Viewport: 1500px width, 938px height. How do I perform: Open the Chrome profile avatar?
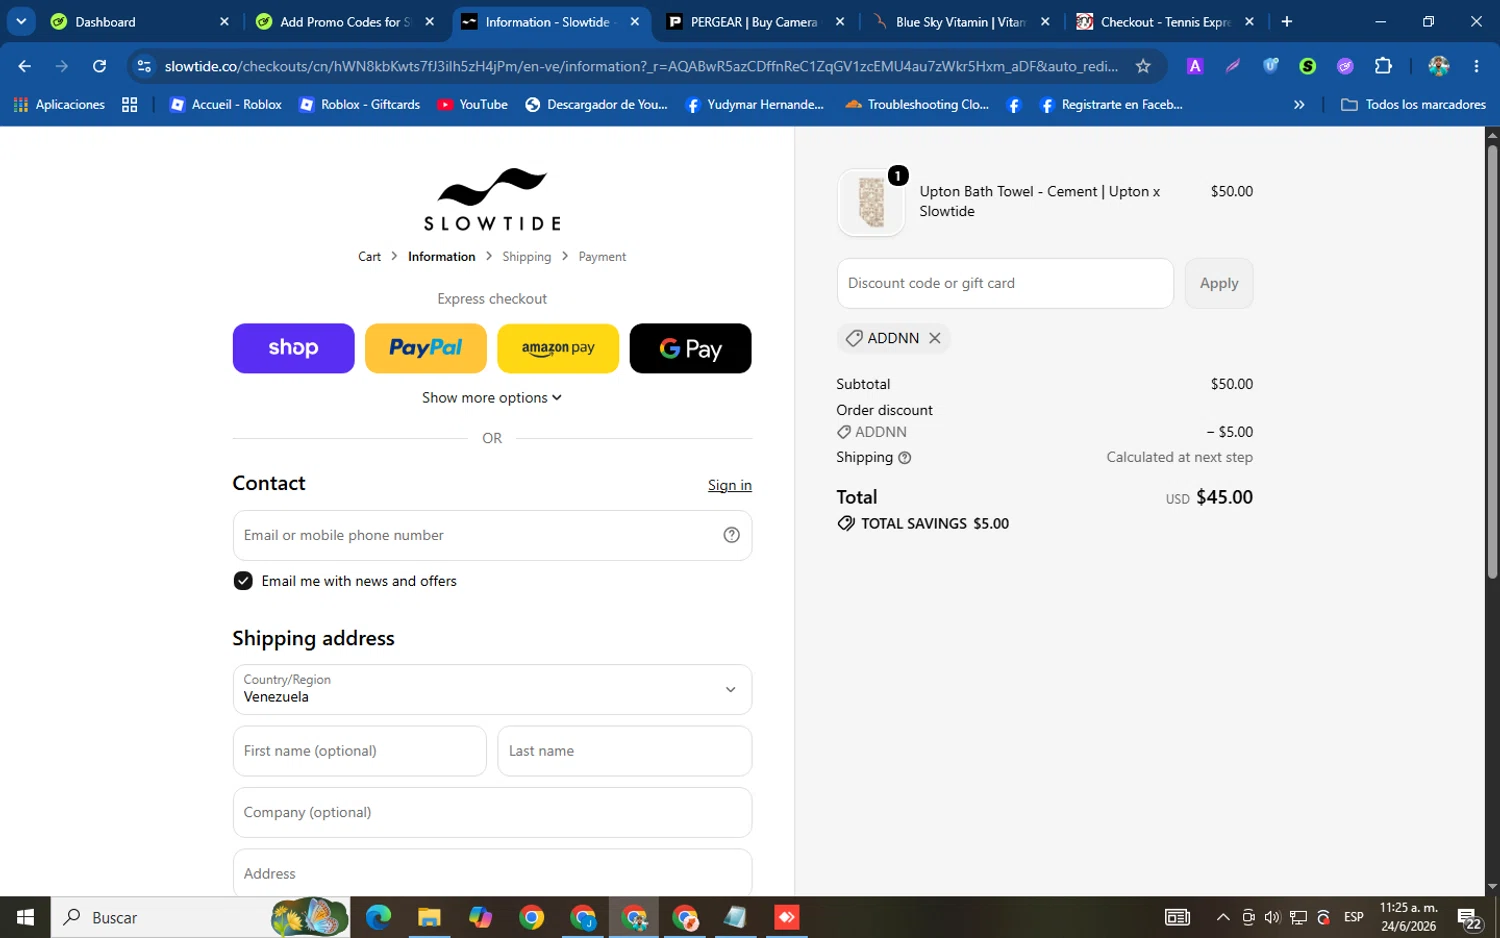click(1439, 66)
